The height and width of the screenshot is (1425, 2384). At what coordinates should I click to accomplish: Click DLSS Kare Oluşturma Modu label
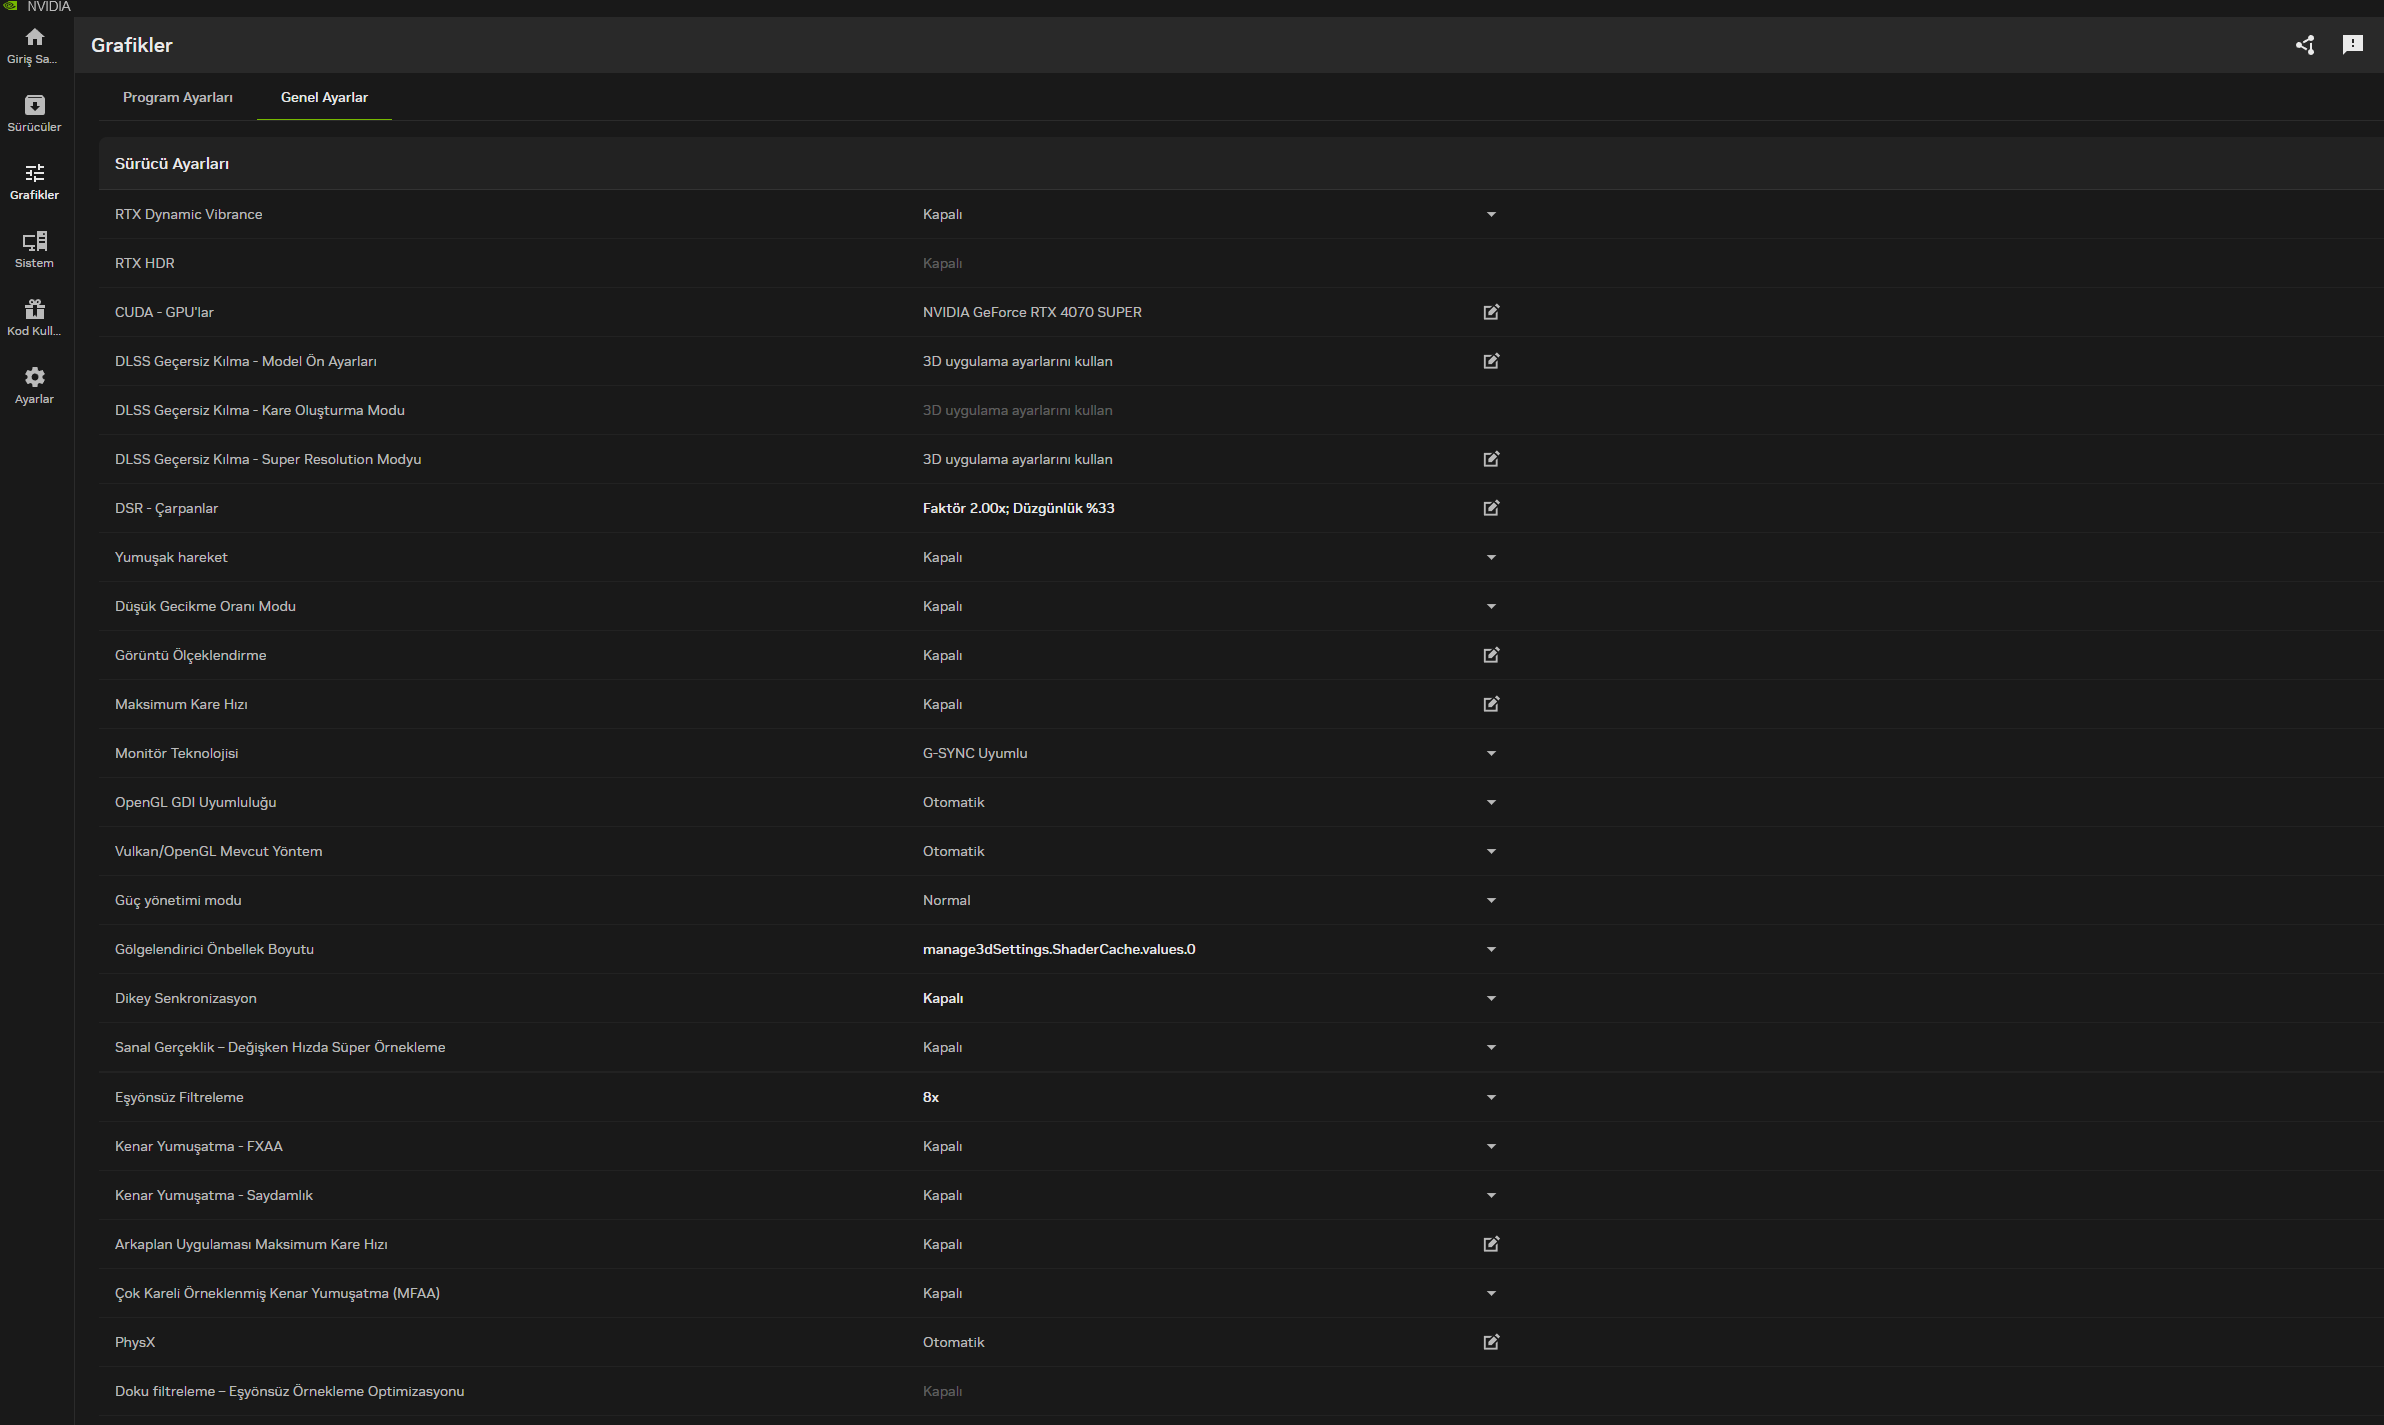coord(260,410)
